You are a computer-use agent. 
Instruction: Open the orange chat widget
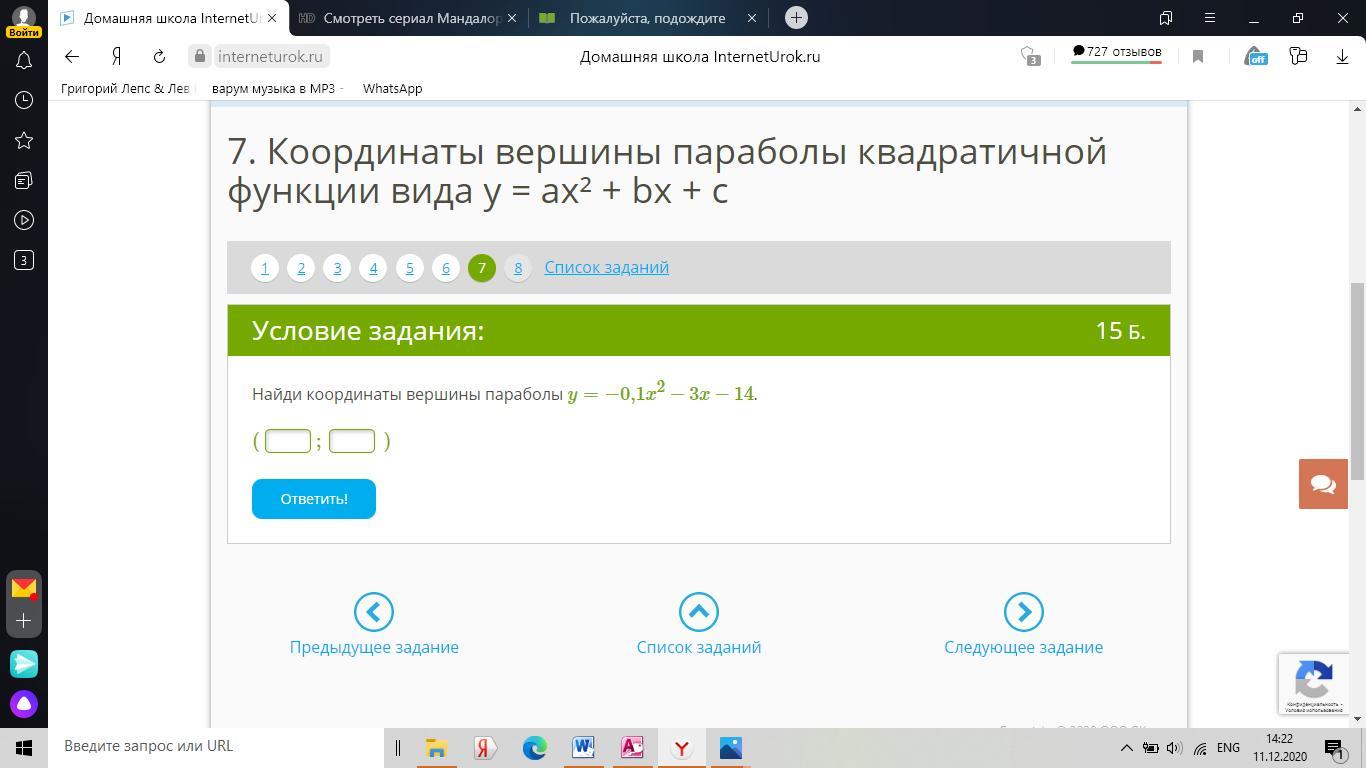pos(1323,484)
